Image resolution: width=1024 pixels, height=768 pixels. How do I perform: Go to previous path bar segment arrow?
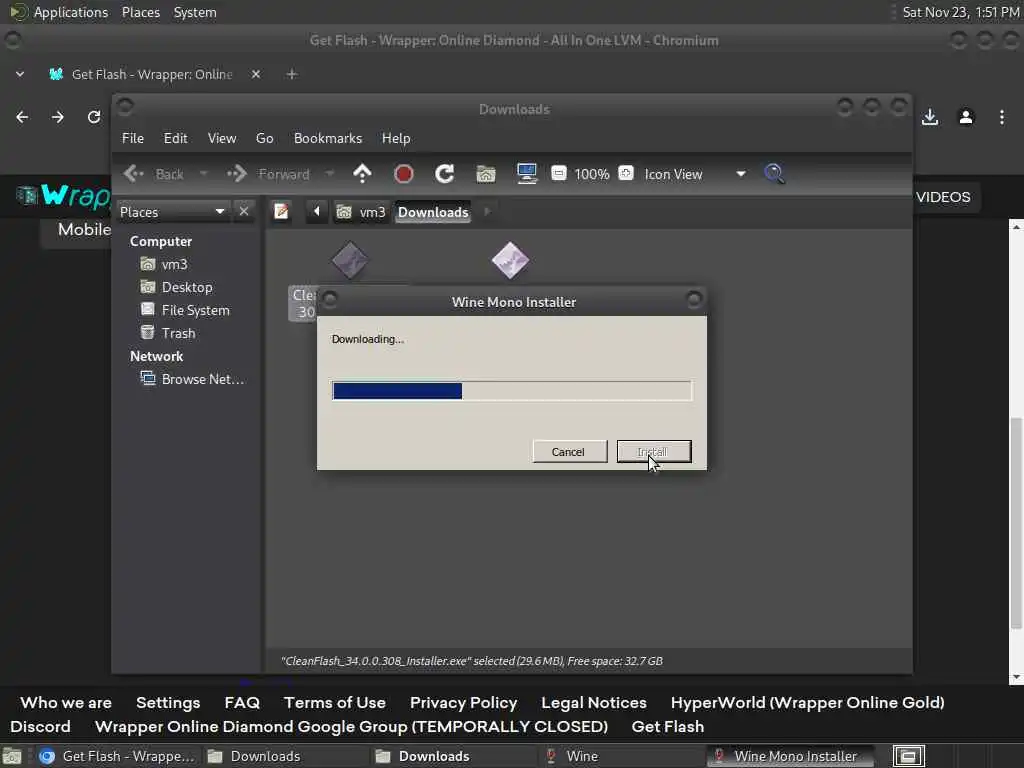pyautogui.click(x=317, y=212)
